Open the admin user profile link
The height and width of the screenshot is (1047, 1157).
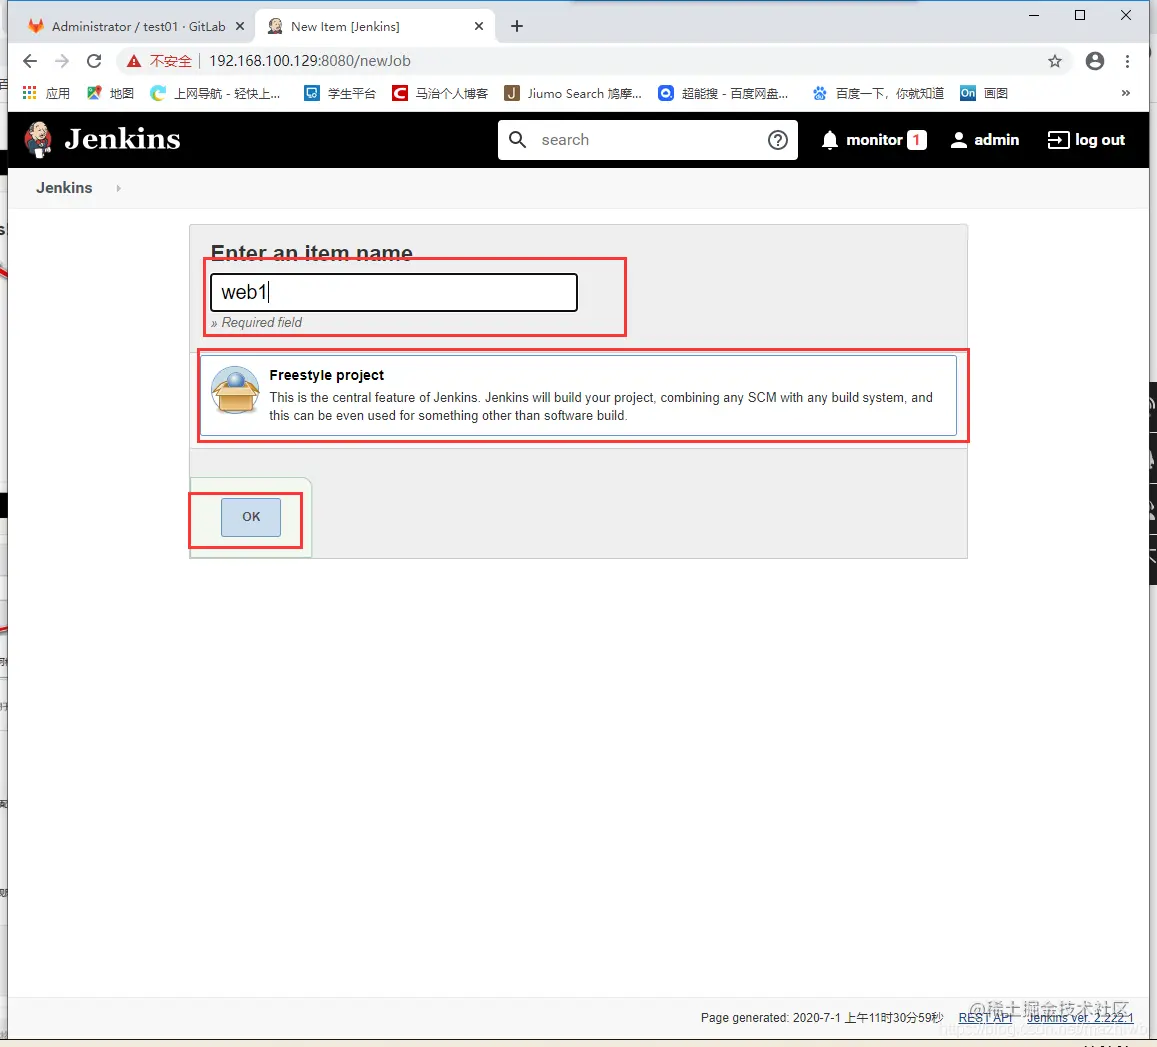point(984,139)
